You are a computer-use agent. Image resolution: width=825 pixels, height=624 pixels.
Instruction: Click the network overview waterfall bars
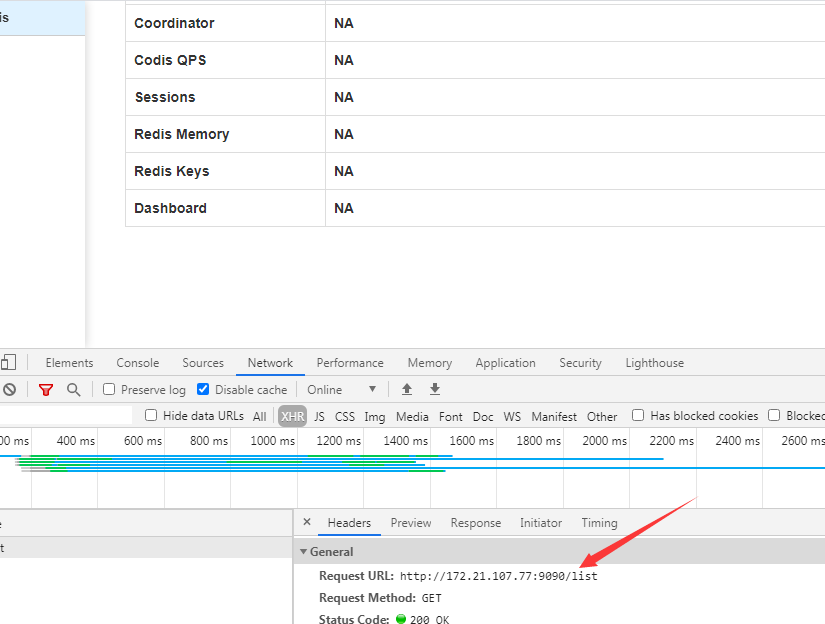click(412, 463)
